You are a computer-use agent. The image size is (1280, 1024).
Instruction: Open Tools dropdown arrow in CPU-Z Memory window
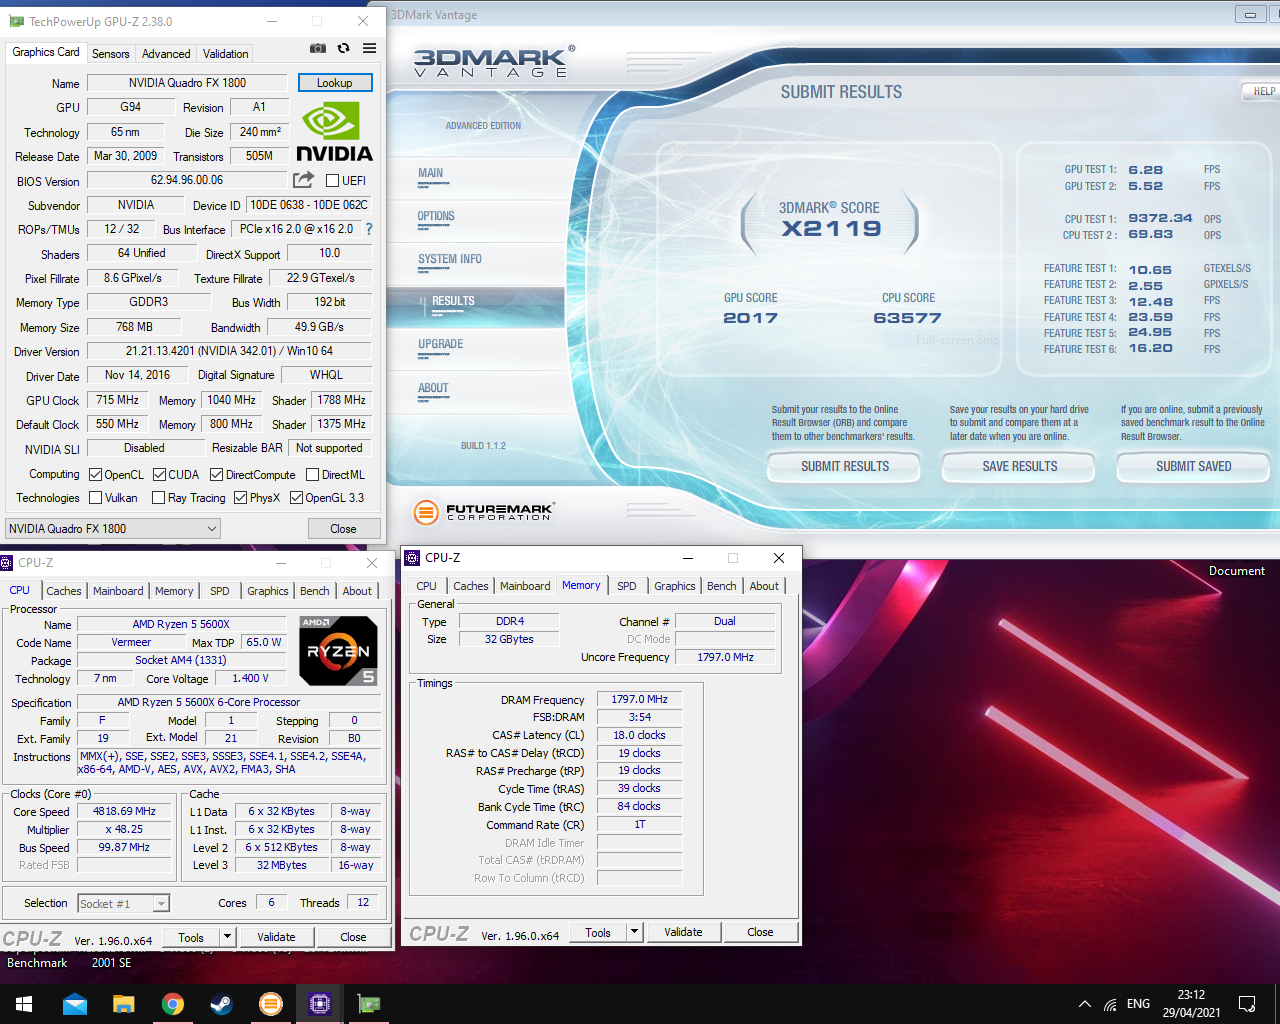[634, 932]
